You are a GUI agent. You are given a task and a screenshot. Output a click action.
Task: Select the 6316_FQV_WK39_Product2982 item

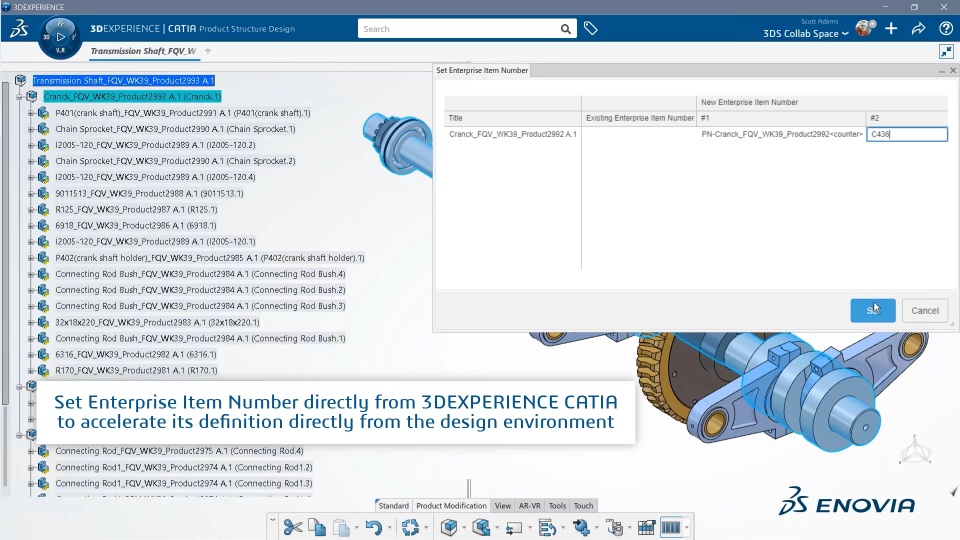coord(135,354)
